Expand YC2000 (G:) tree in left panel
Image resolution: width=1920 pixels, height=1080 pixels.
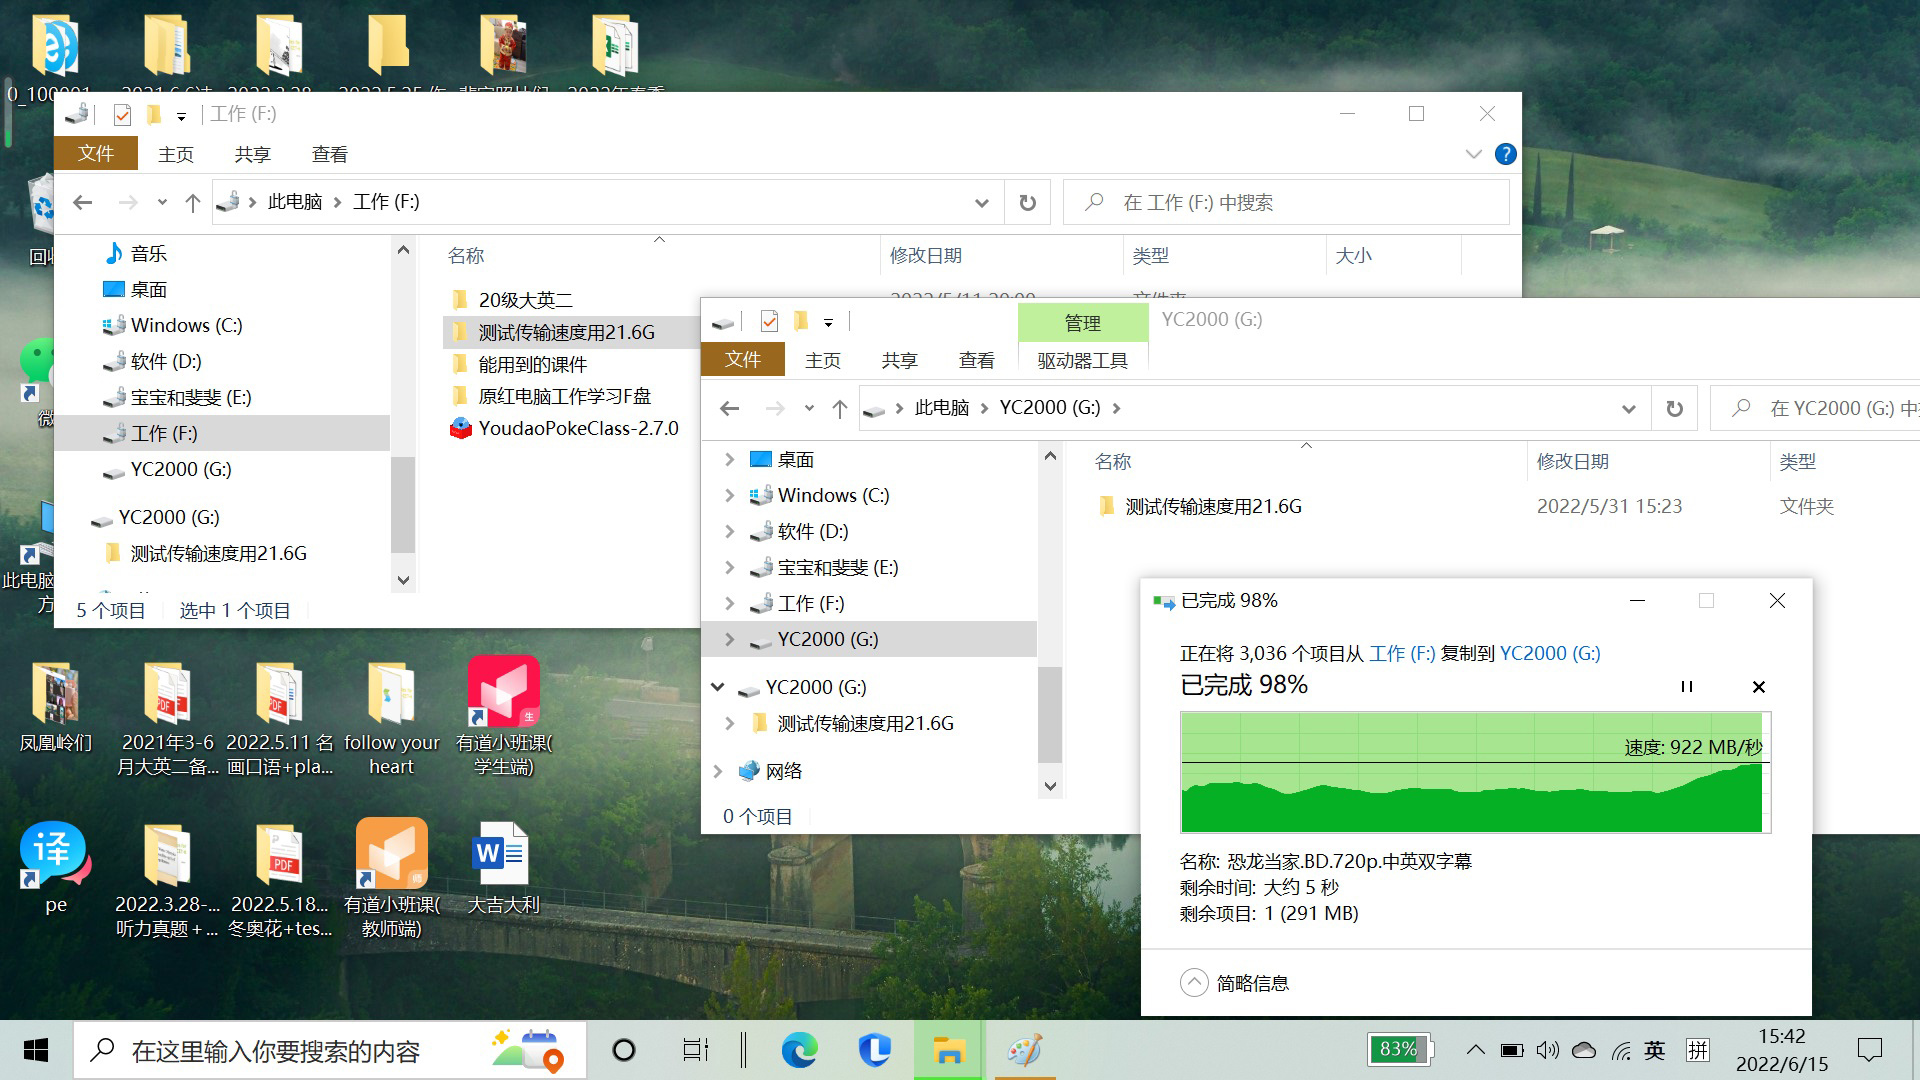pyautogui.click(x=728, y=638)
